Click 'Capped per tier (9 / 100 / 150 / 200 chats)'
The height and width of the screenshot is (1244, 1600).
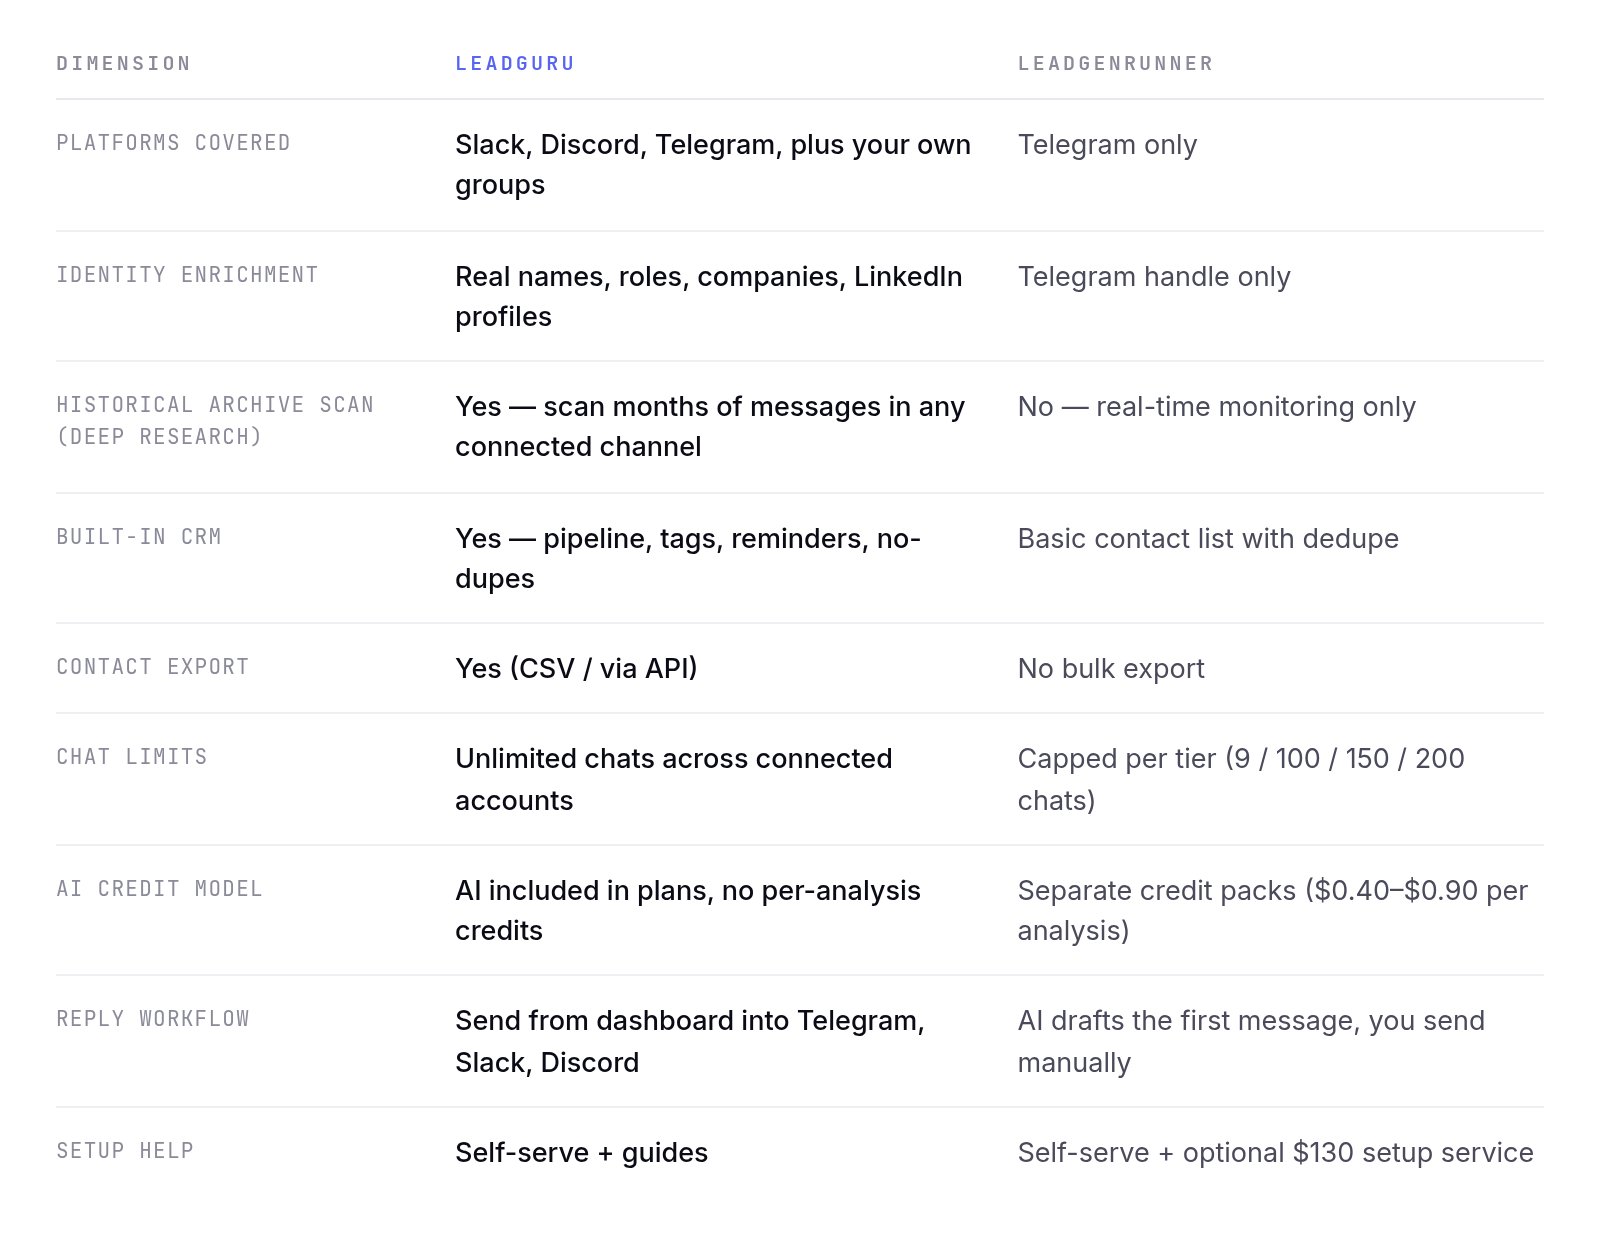(1241, 780)
